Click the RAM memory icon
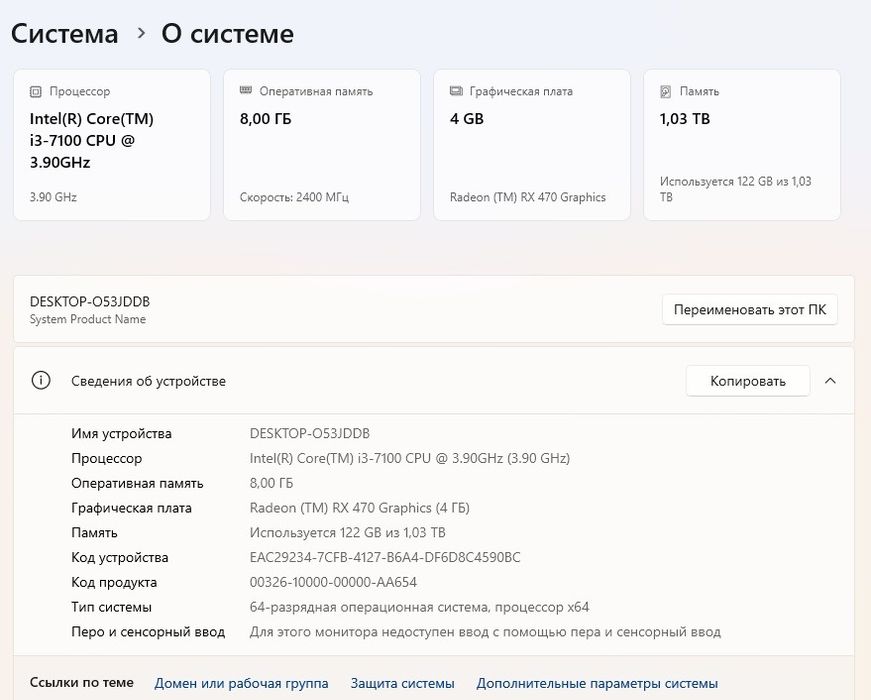This screenshot has height=700, width=871. point(246,91)
